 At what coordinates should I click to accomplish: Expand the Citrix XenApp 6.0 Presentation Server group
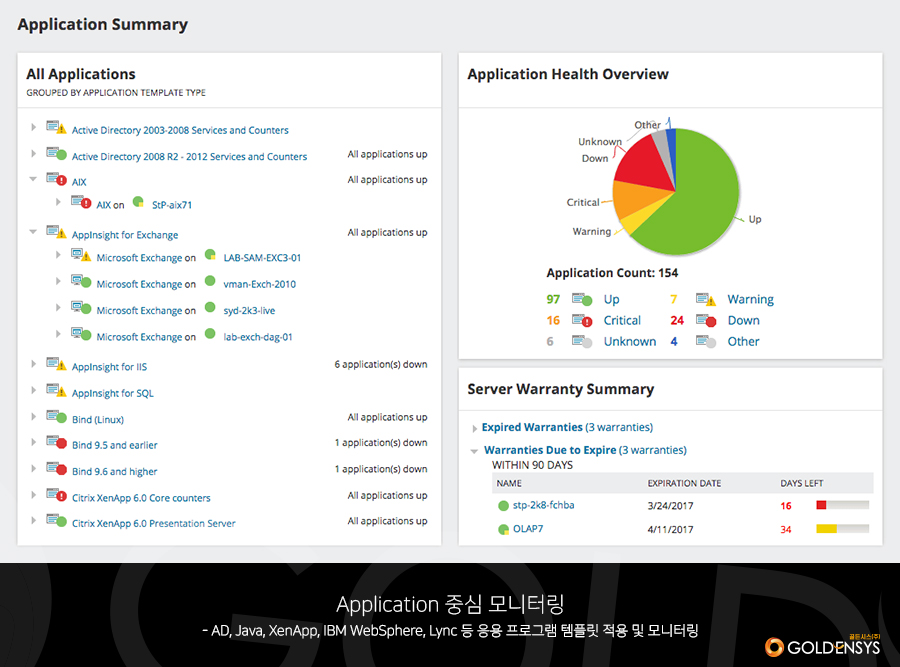[x=33, y=520]
